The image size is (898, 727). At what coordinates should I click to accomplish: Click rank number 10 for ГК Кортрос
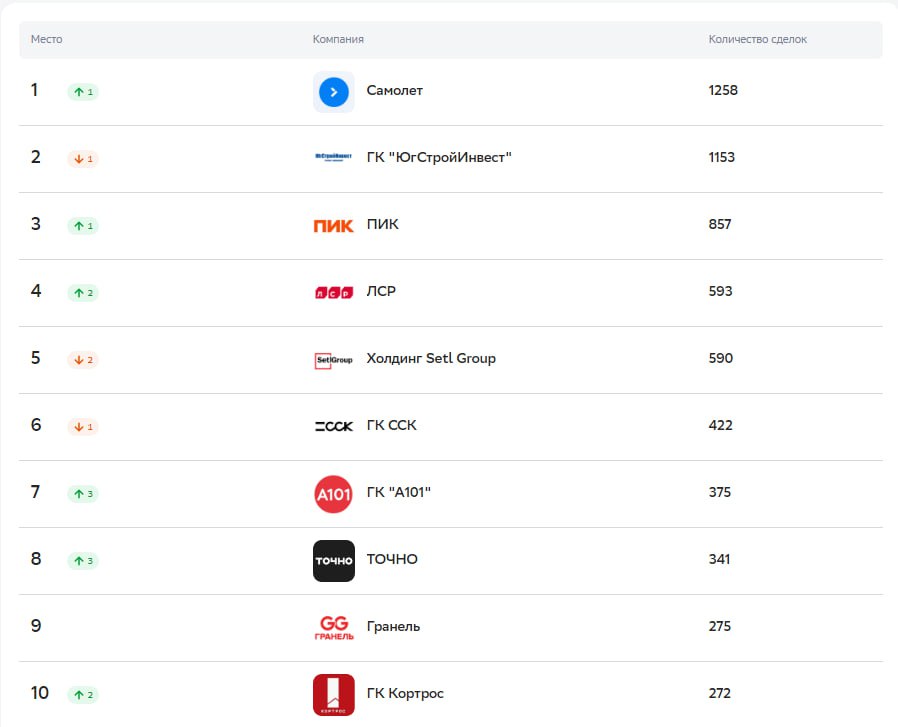click(40, 693)
